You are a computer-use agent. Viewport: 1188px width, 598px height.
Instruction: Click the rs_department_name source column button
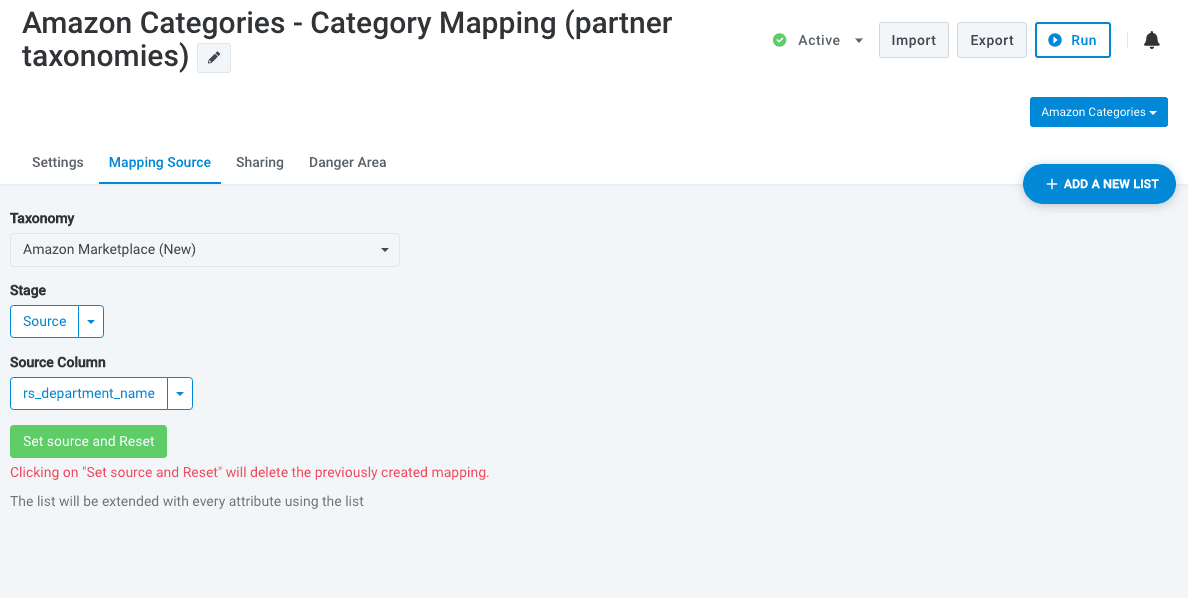pos(89,394)
